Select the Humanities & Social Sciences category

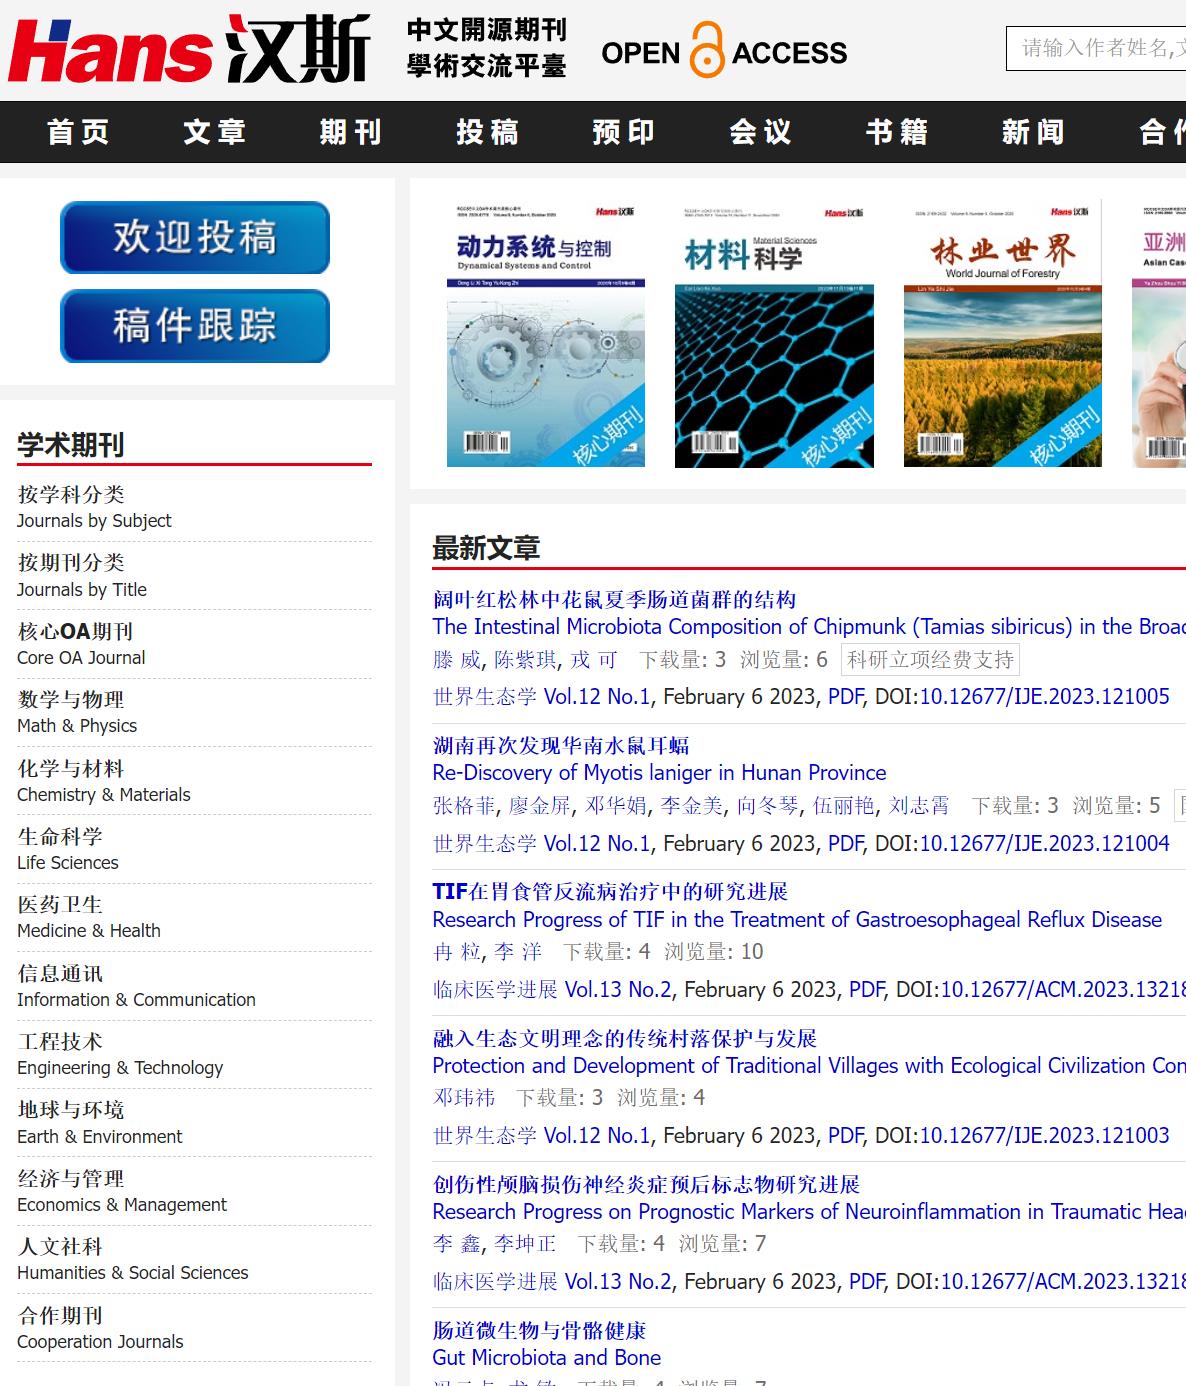(133, 1259)
